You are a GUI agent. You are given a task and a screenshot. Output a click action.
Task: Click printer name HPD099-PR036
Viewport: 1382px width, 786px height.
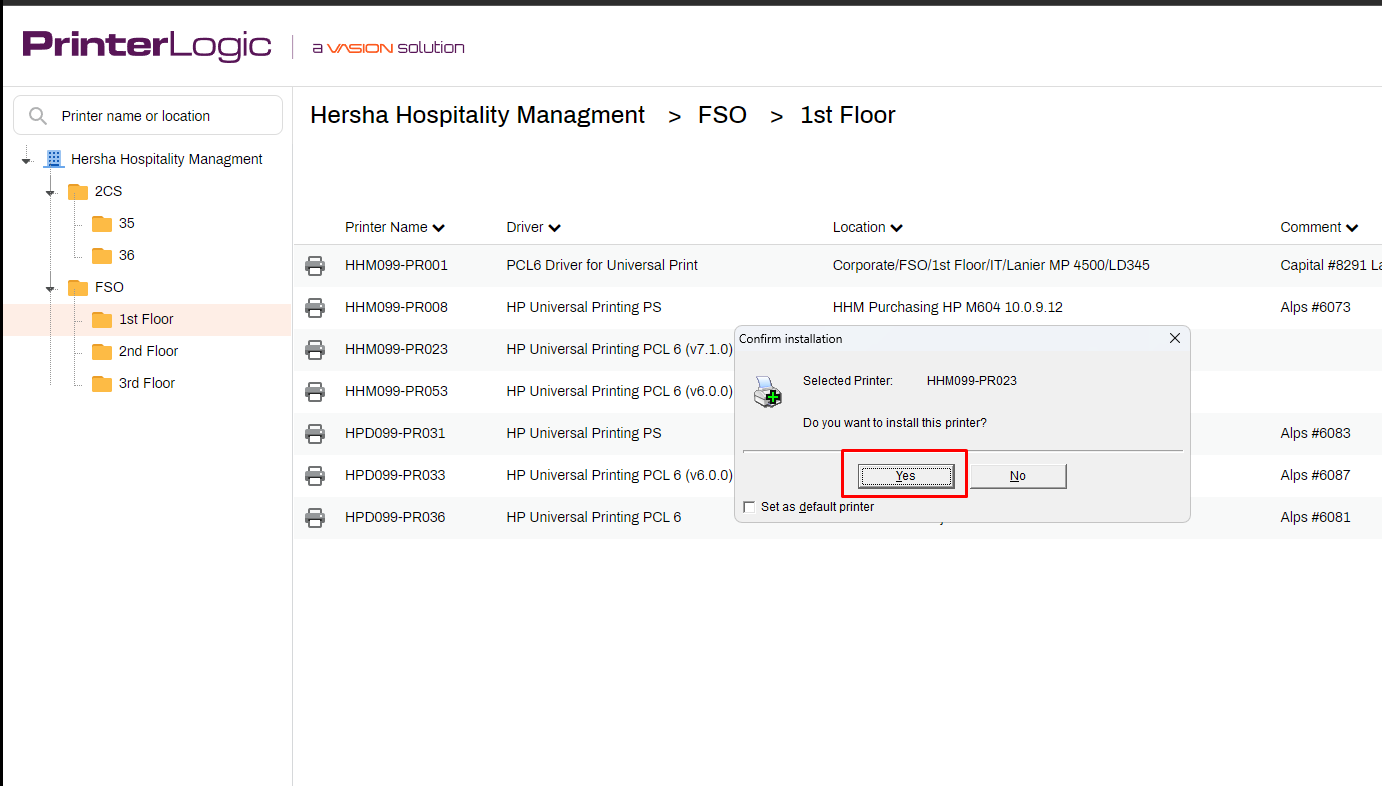(395, 517)
